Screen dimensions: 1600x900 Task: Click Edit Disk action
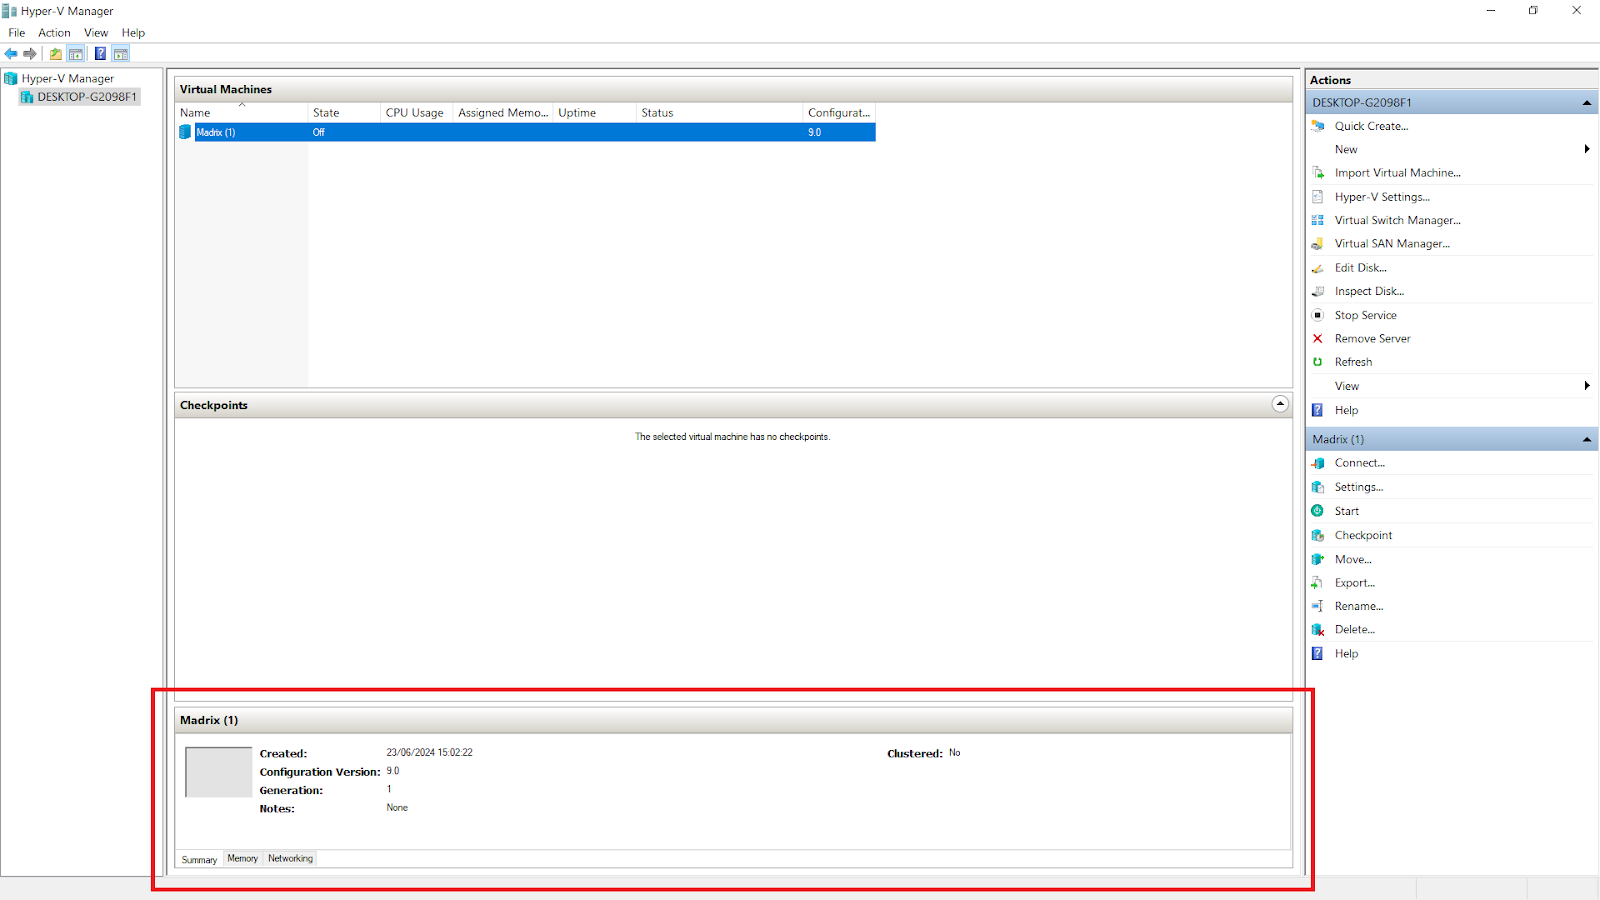tap(1361, 268)
